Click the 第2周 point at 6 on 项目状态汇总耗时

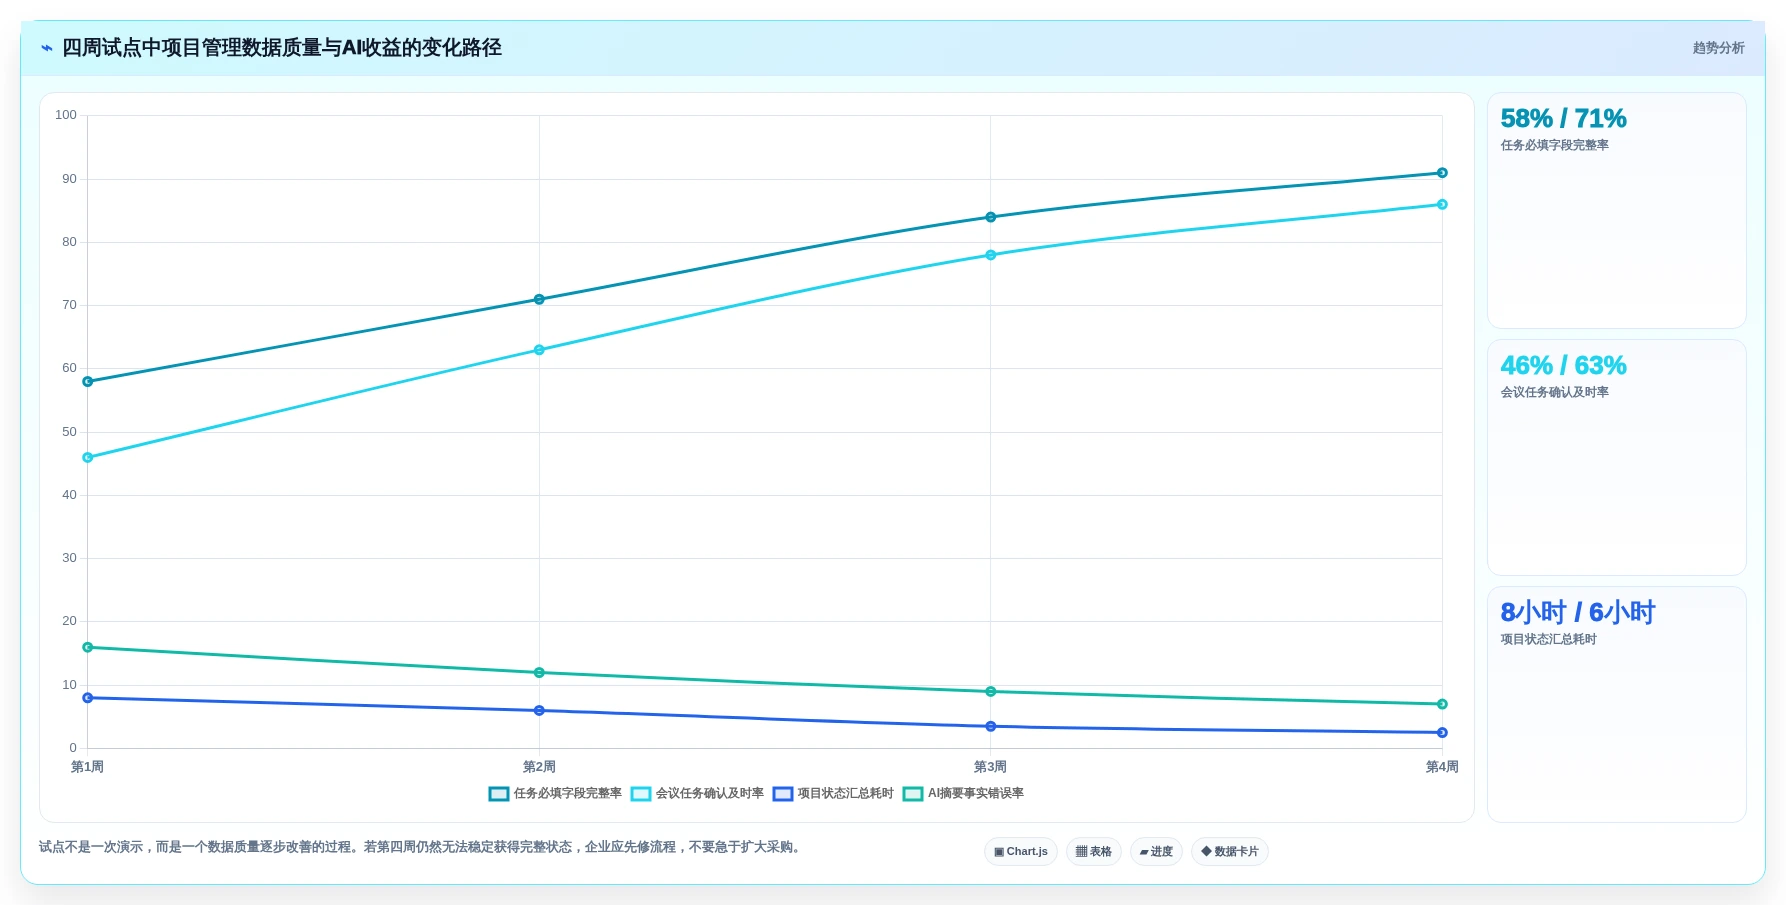tap(539, 711)
